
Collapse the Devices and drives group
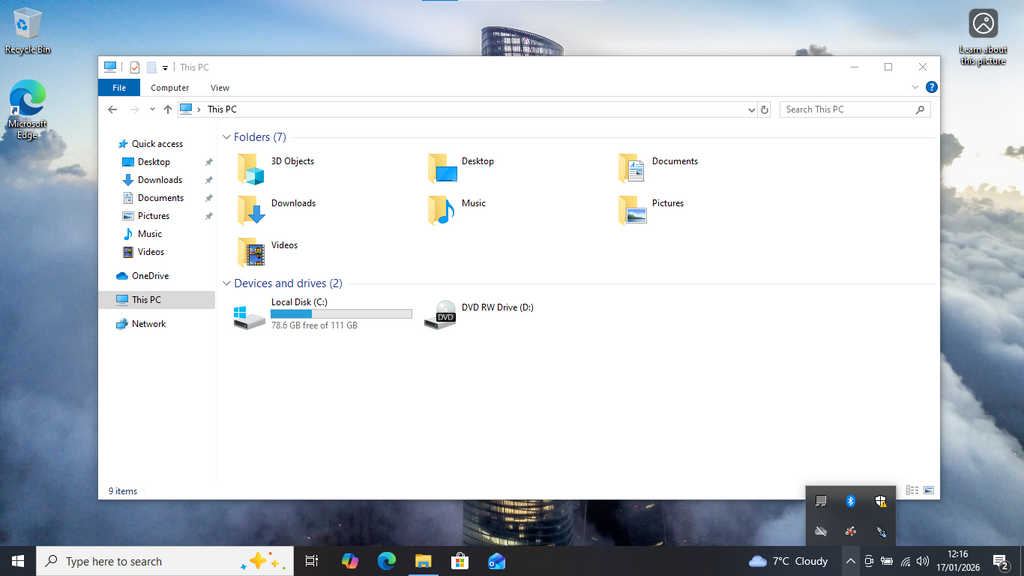point(226,283)
